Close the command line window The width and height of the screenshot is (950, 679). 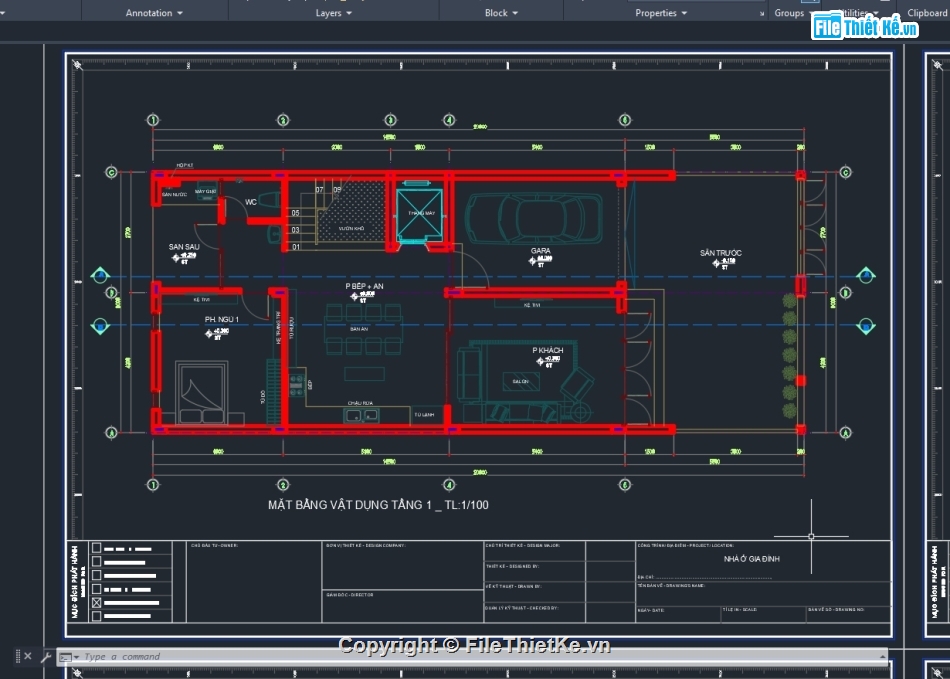point(28,657)
